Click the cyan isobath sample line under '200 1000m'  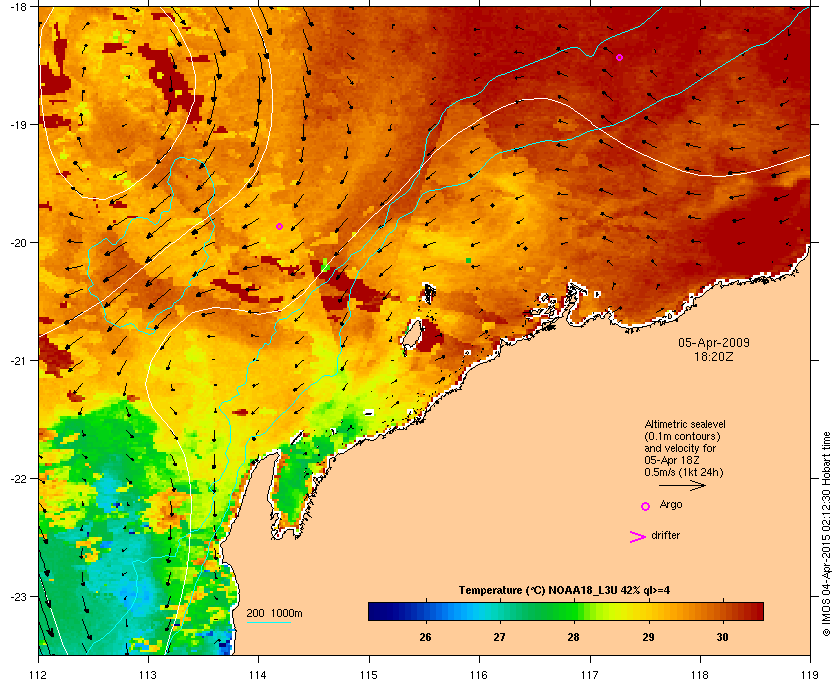coord(268,623)
